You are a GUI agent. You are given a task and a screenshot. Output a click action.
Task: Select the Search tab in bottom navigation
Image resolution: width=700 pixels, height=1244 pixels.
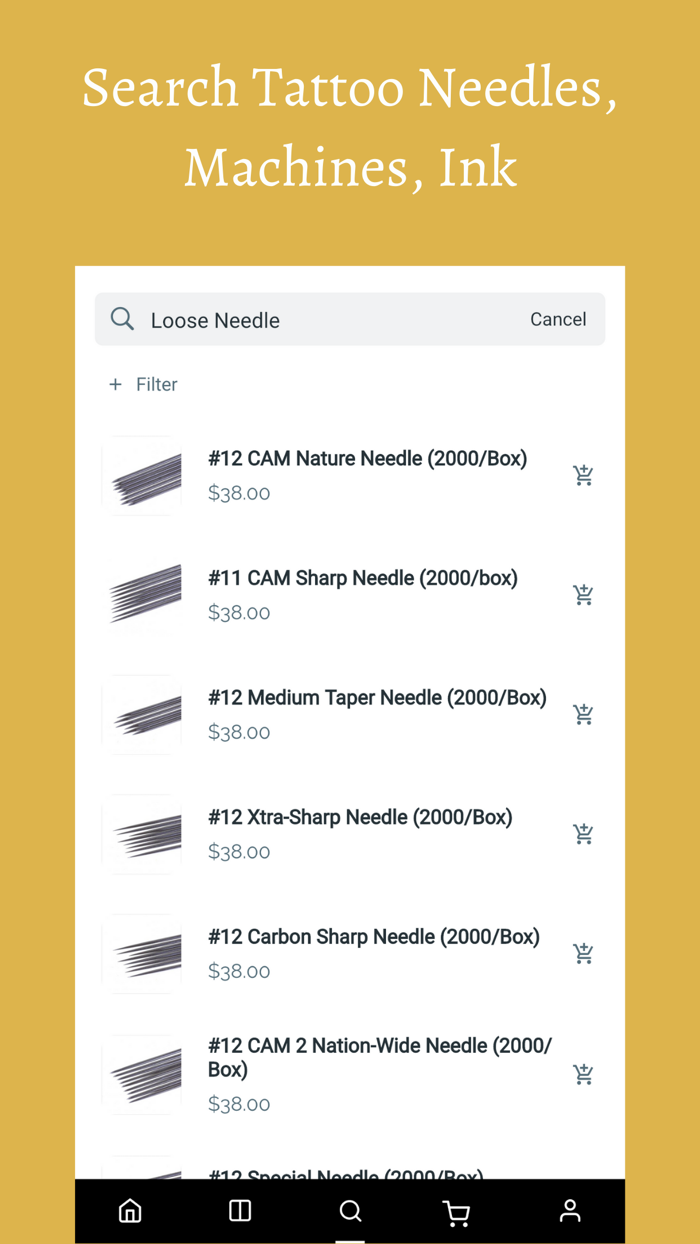(350, 1211)
